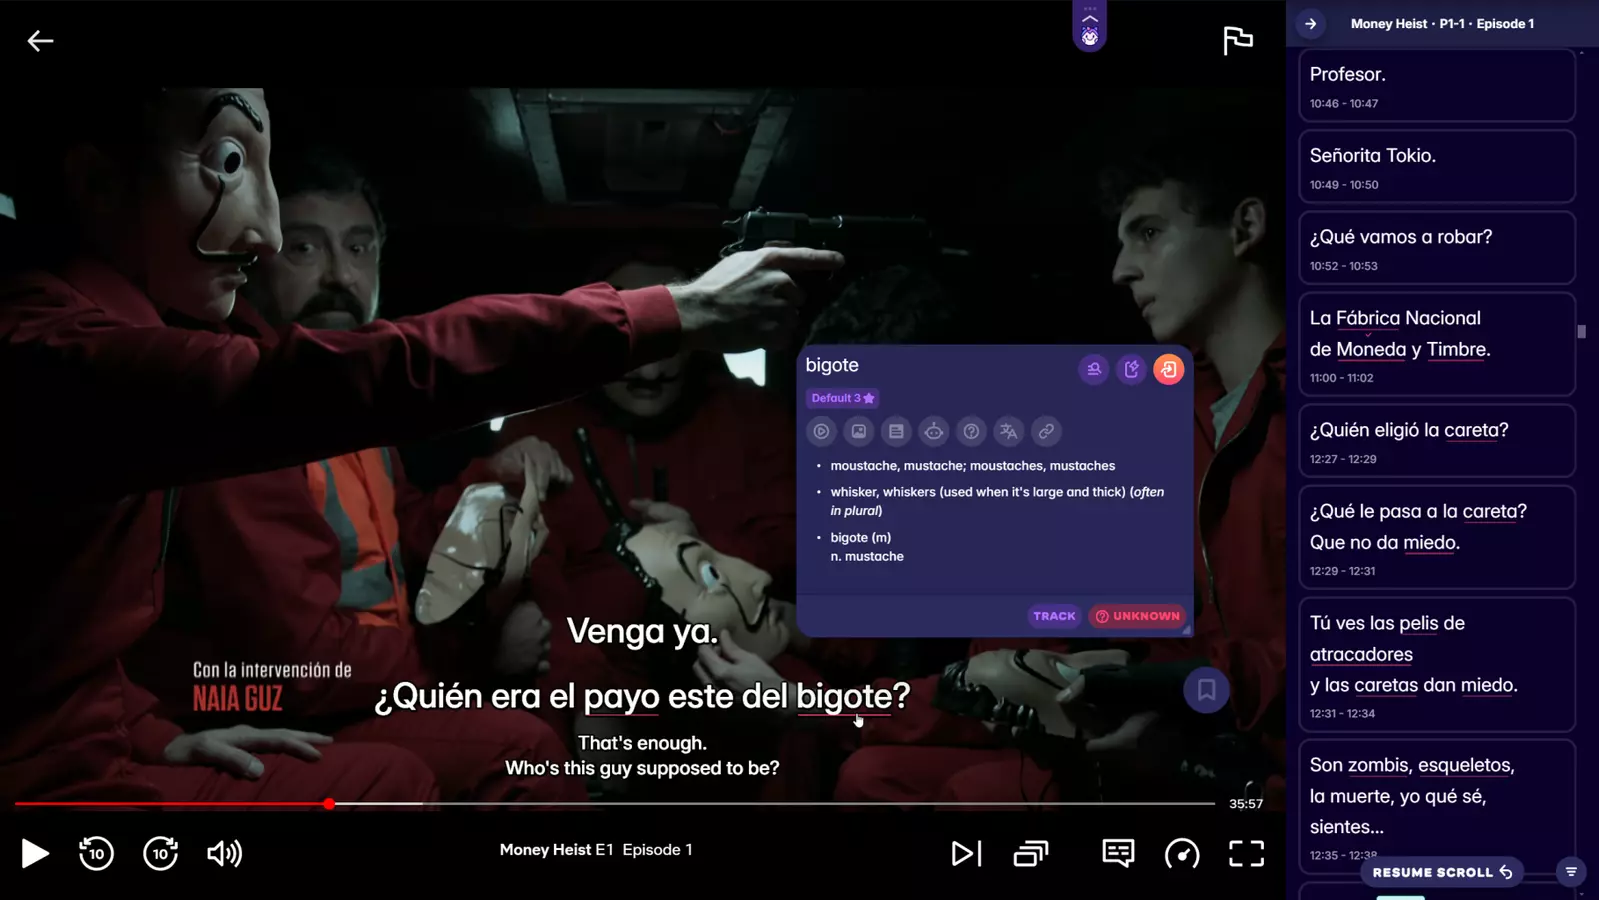The width and height of the screenshot is (1599, 900).
Task: Click the Default 3 star tag
Action: 842,398
